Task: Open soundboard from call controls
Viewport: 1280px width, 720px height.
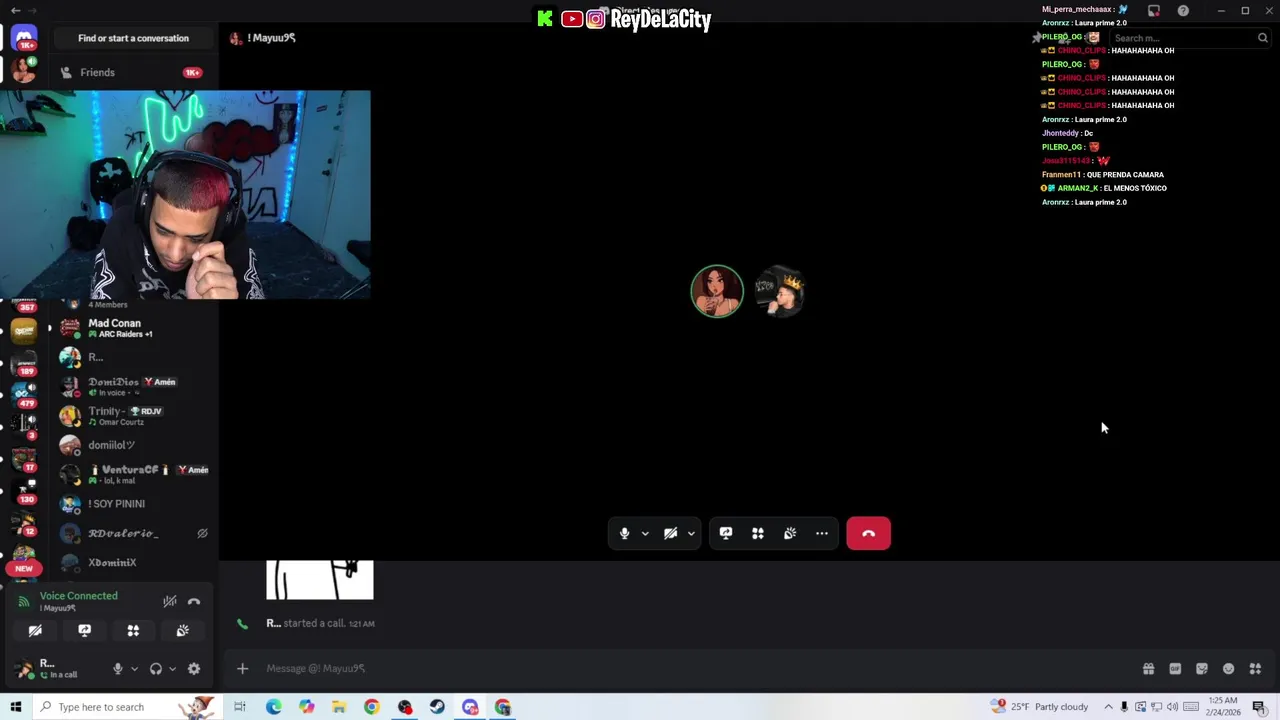Action: click(790, 533)
